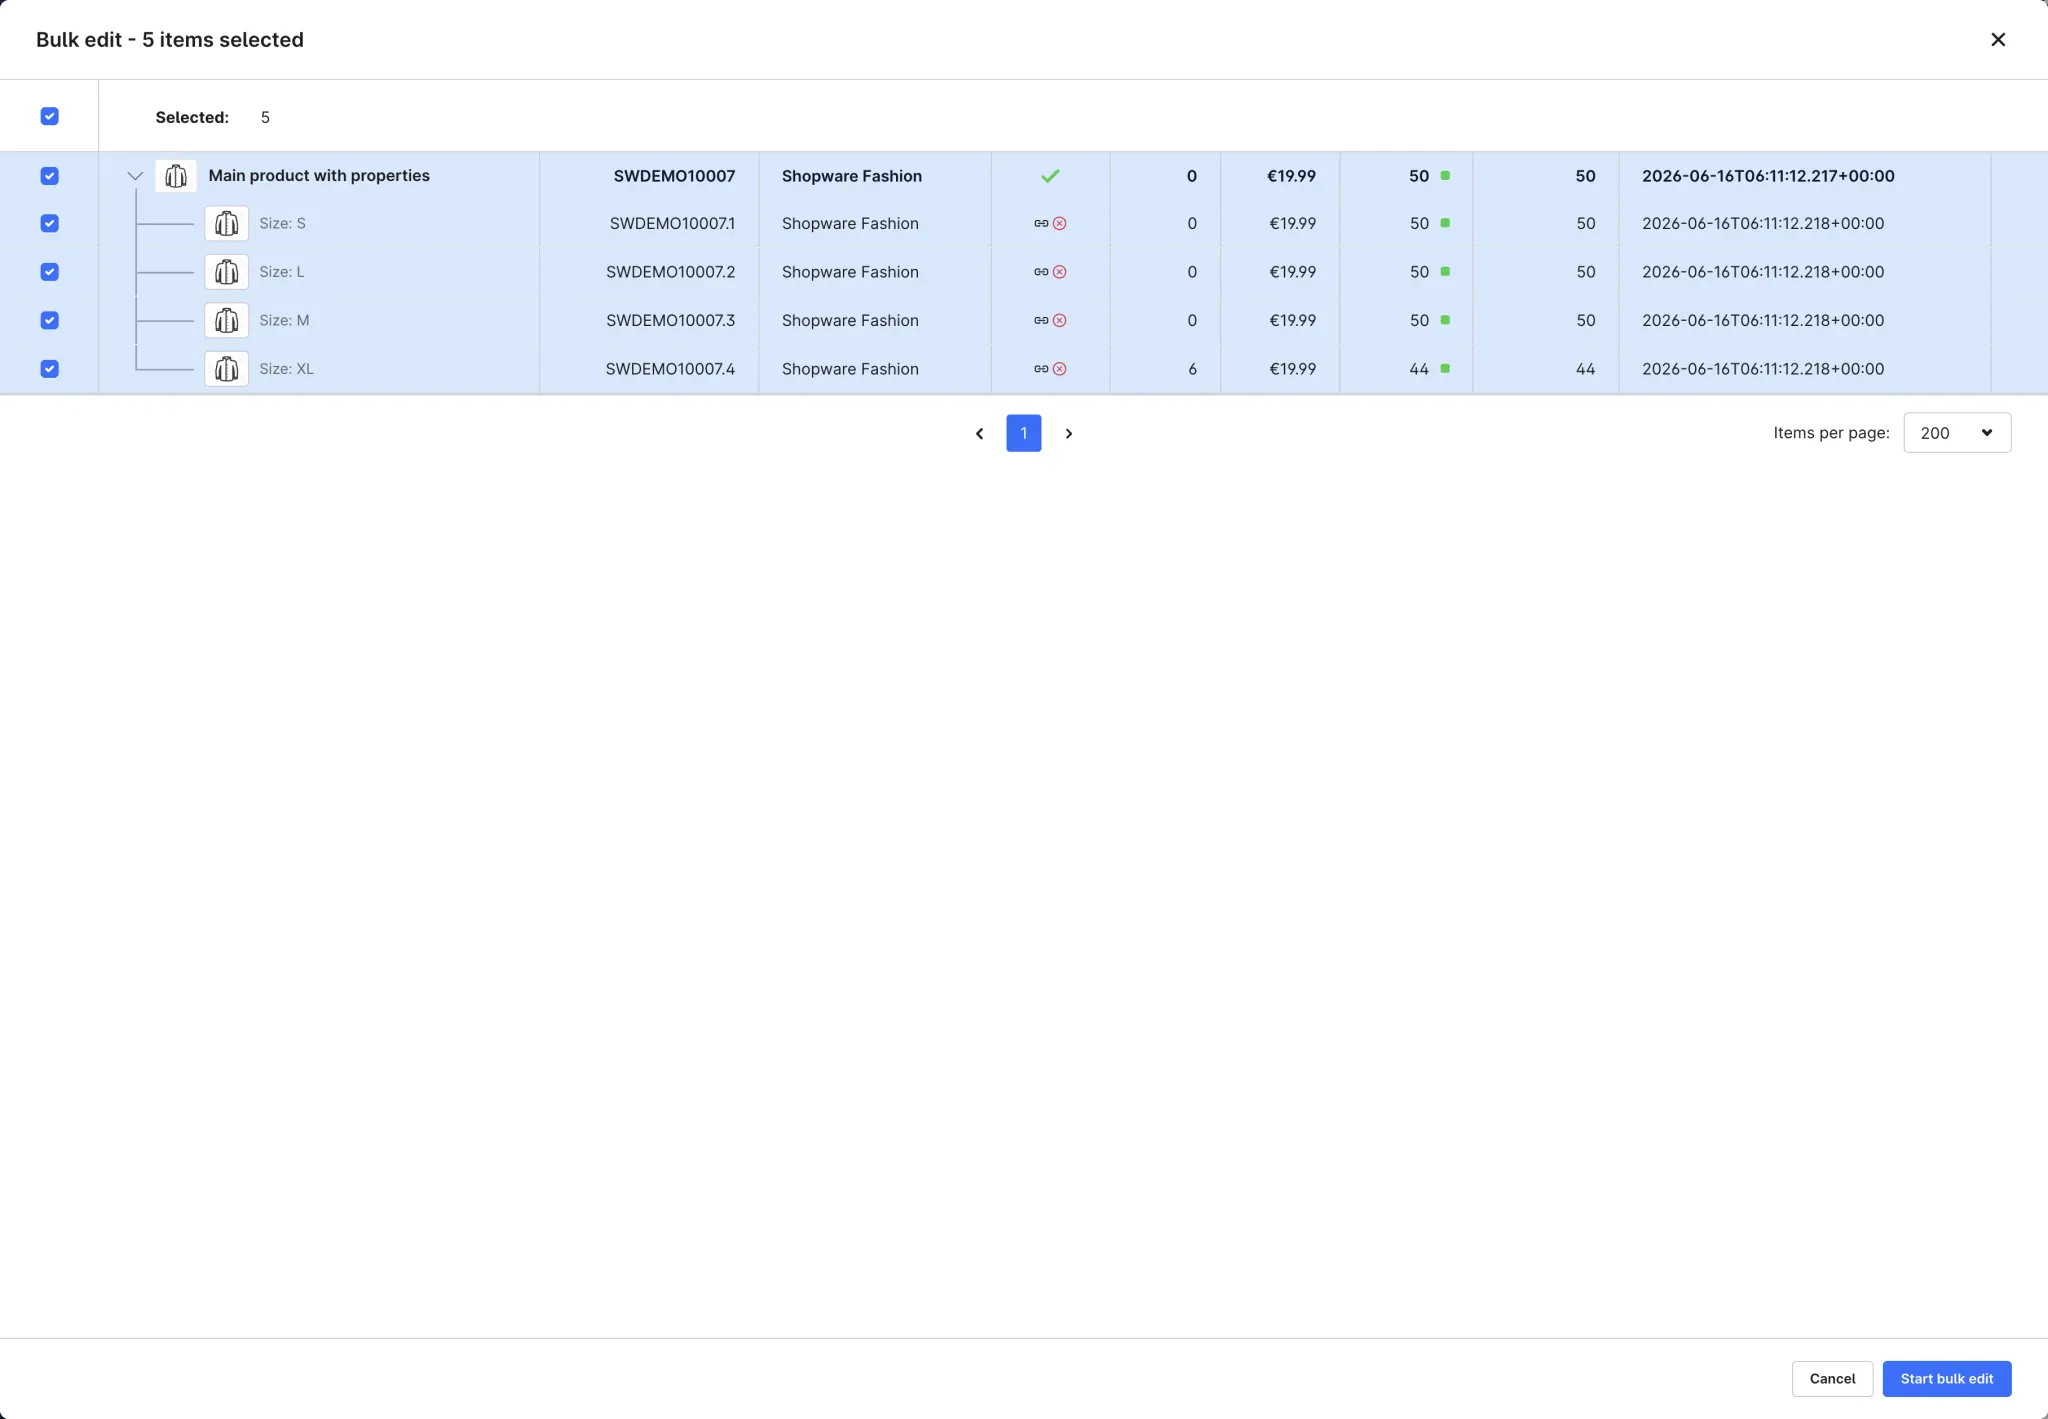Viewport: 2048px width, 1419px height.
Task: Click the Size: S jacket thumbnail
Action: tap(226, 223)
